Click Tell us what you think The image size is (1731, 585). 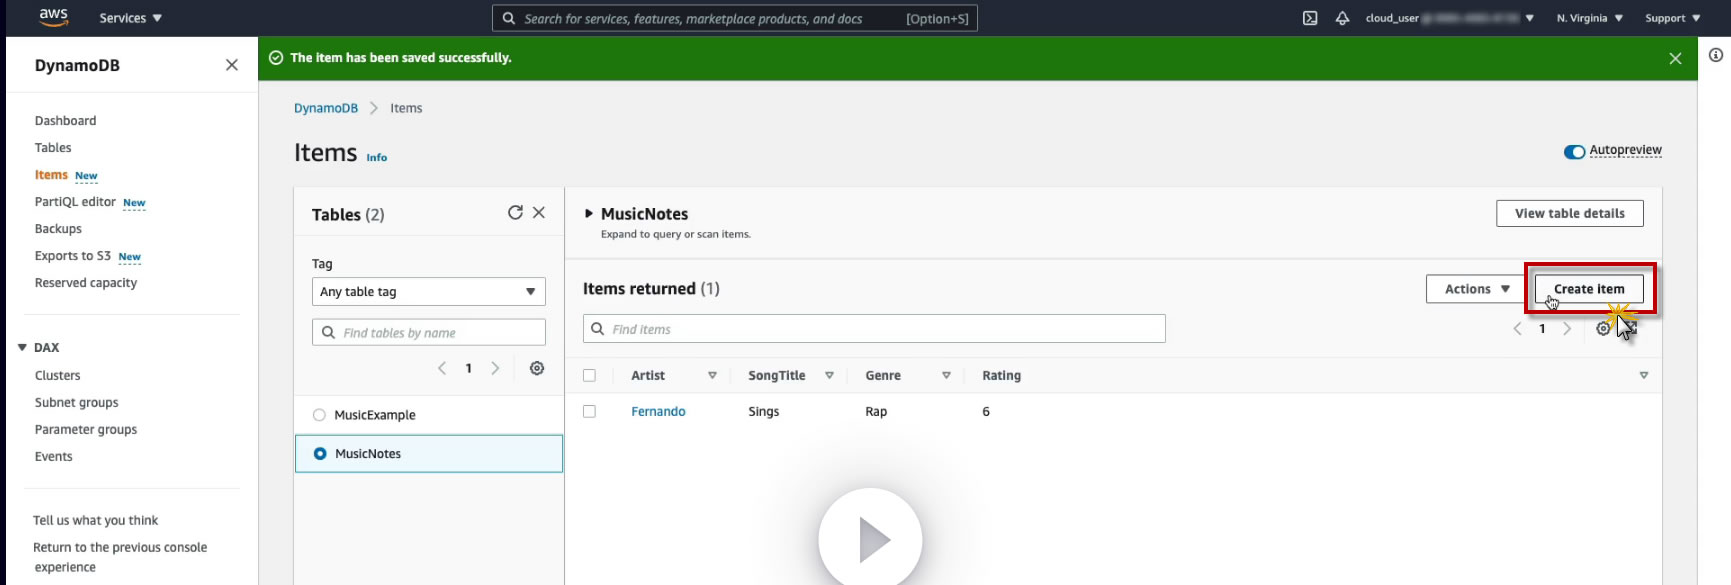(96, 521)
